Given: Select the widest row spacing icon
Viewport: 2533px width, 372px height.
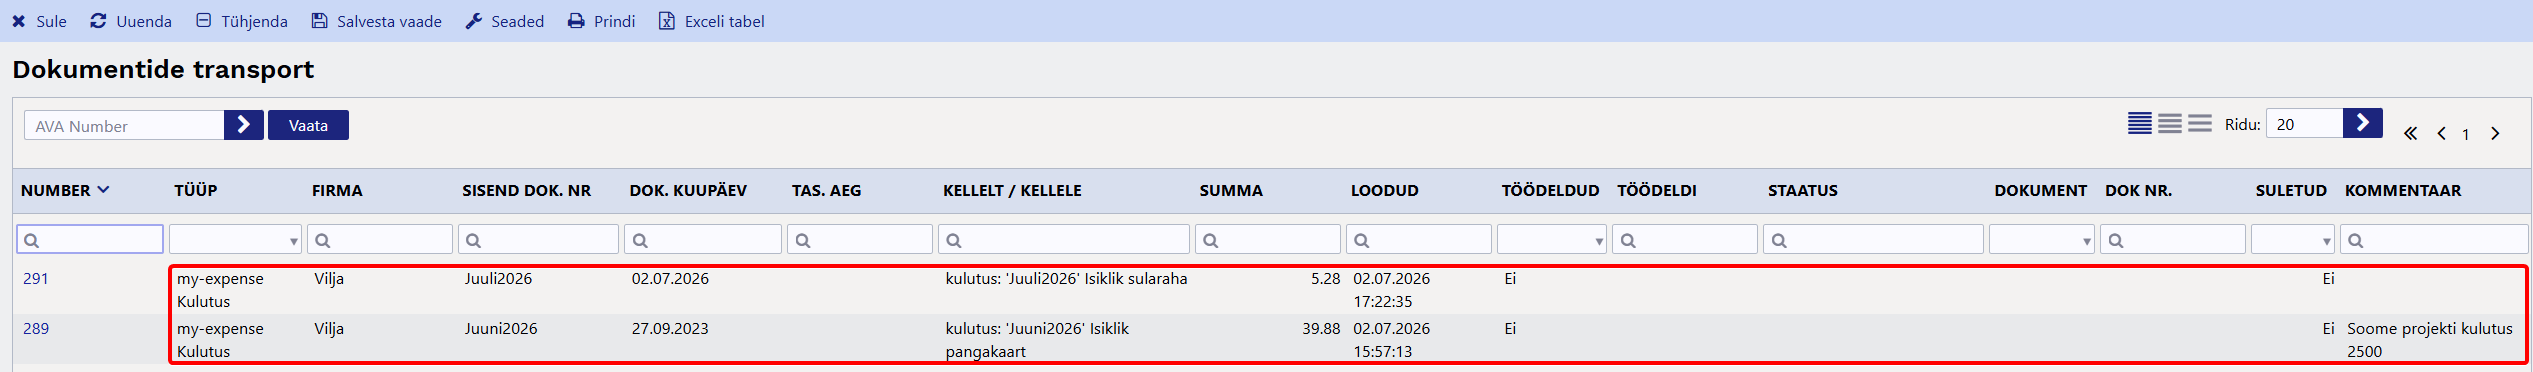Looking at the screenshot, I should (x=2200, y=123).
